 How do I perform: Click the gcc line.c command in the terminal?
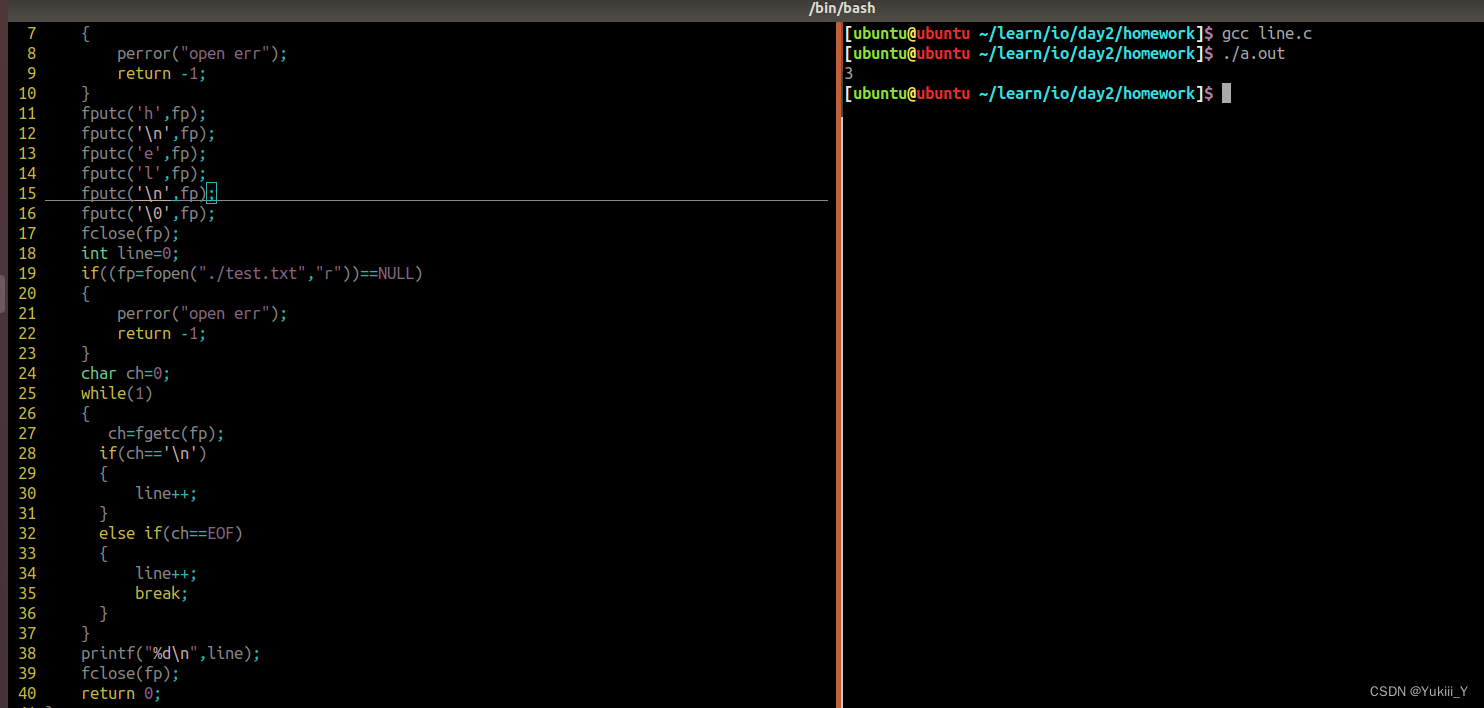(x=1266, y=33)
